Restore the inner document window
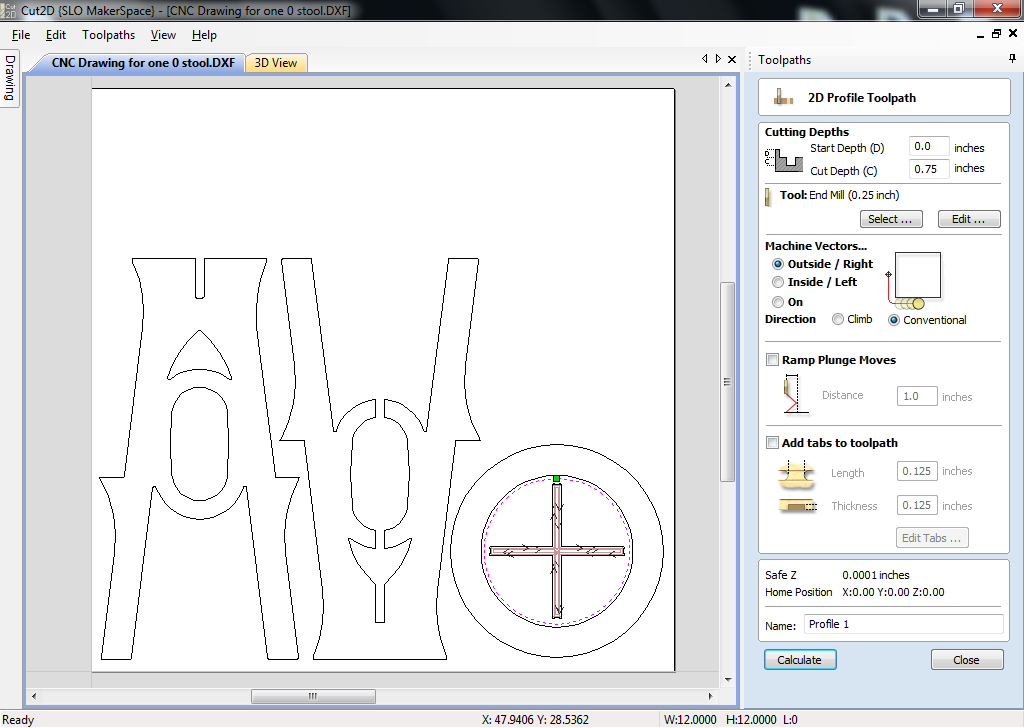The image size is (1024, 728). [996, 35]
